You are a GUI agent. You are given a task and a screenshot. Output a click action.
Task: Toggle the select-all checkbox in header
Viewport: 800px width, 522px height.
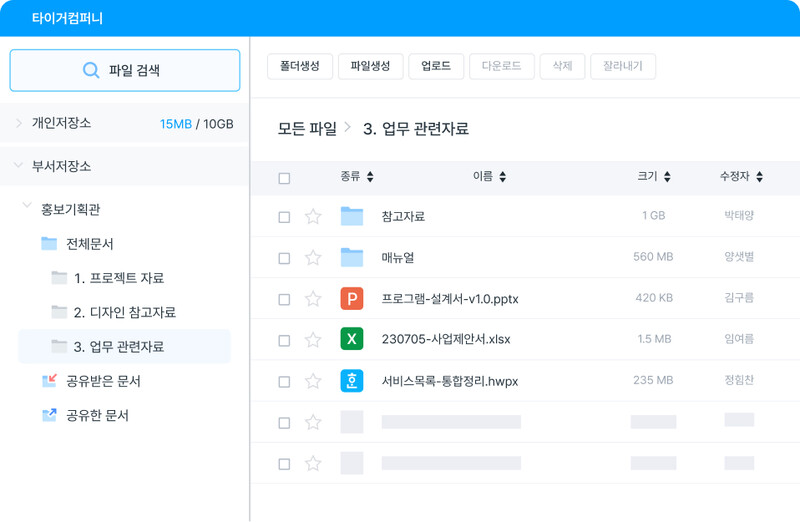pos(284,178)
